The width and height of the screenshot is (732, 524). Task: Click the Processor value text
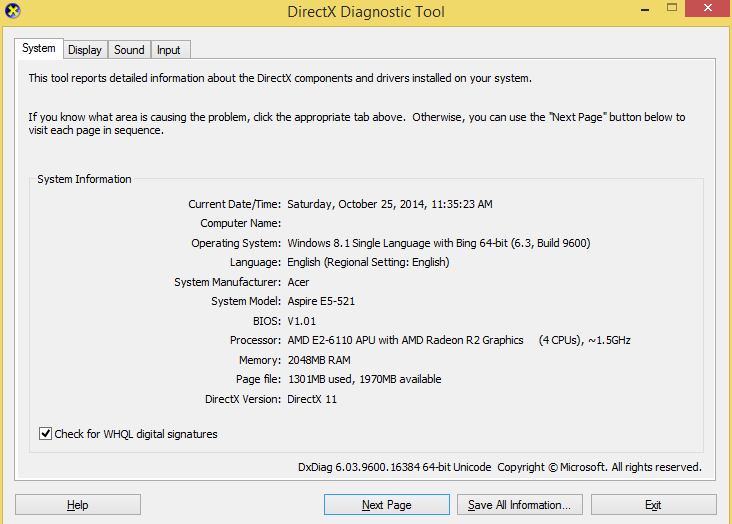(x=459, y=340)
